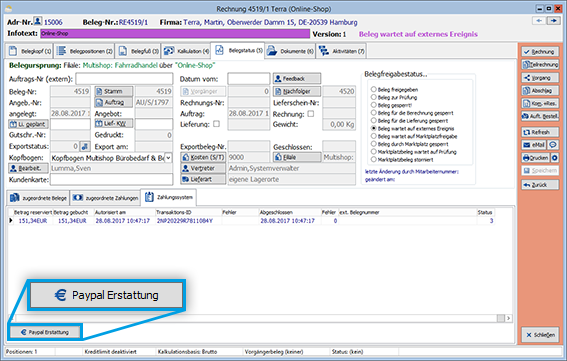
Task: Click the Lief-KW calendar button
Action: pos(114,124)
